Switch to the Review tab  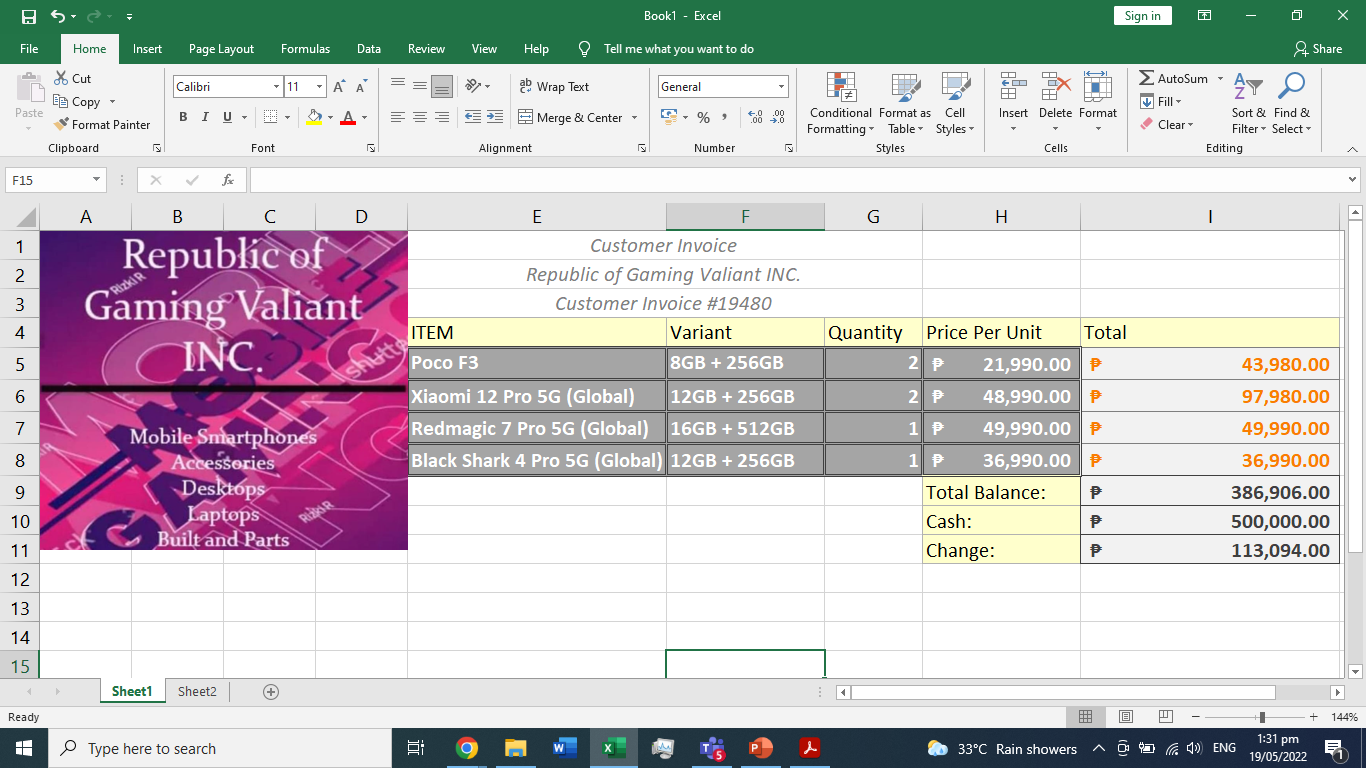click(x=426, y=48)
